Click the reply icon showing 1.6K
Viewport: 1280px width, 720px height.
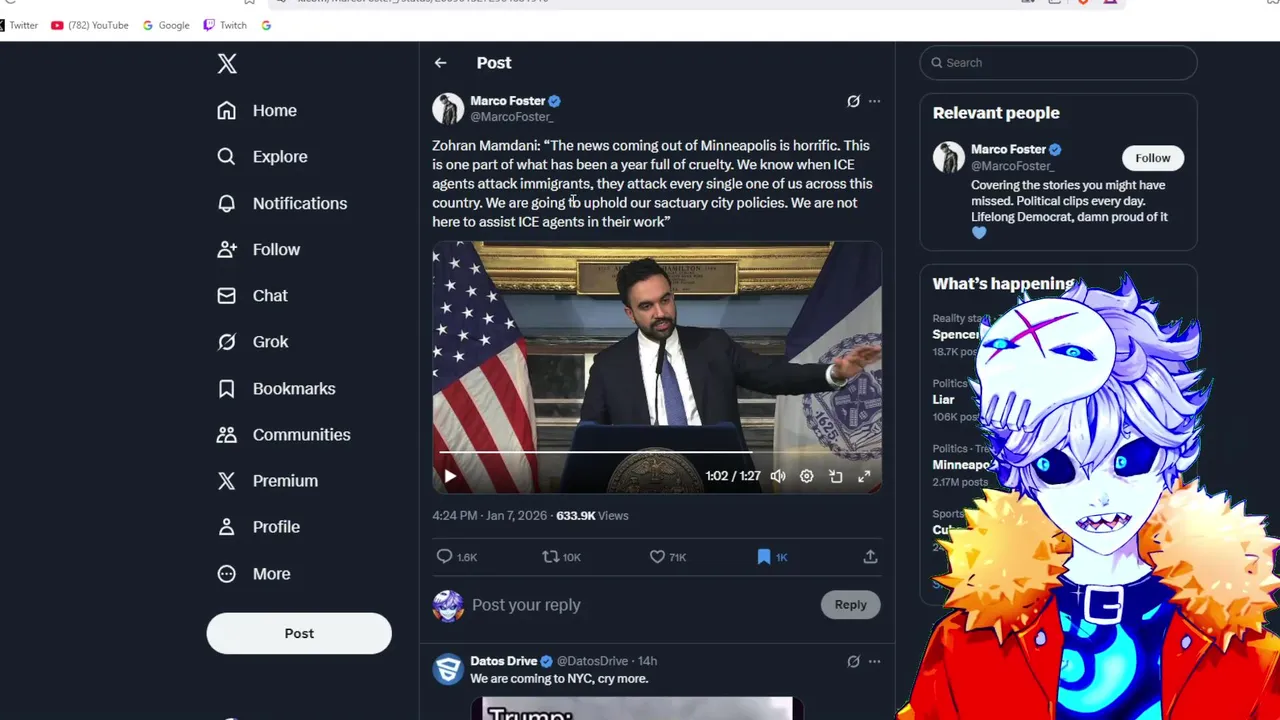pyautogui.click(x=457, y=557)
